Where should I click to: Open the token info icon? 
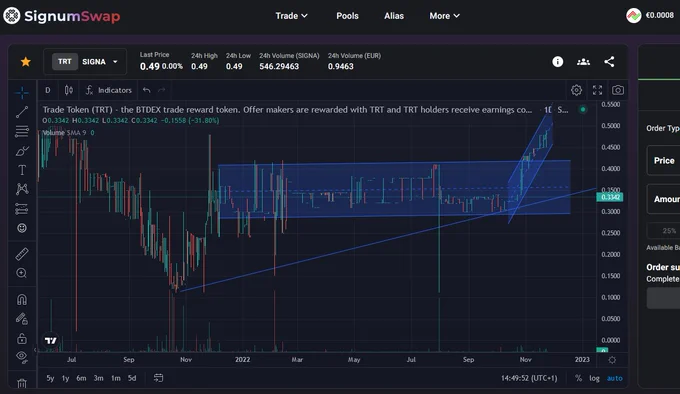558,62
